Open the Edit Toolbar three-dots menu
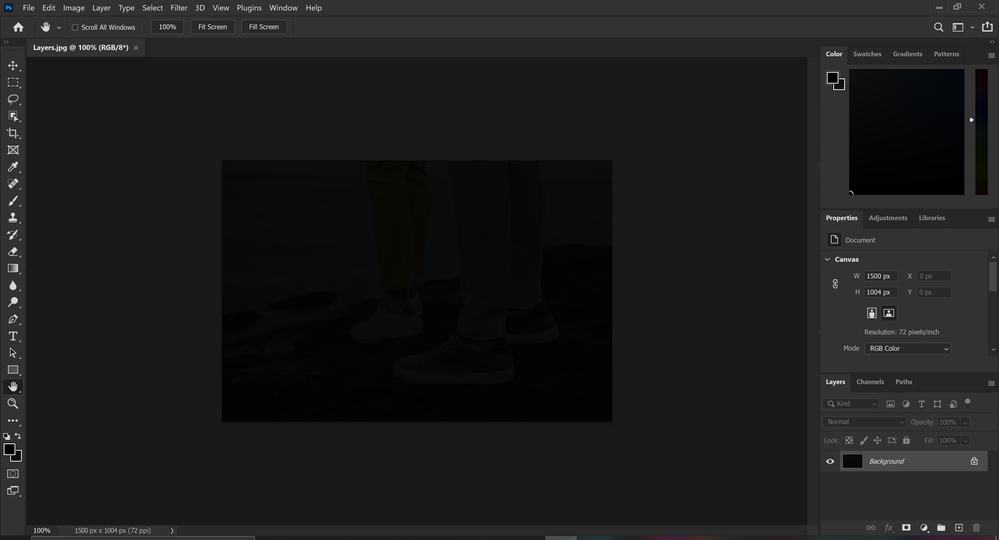999x540 pixels. 13,421
